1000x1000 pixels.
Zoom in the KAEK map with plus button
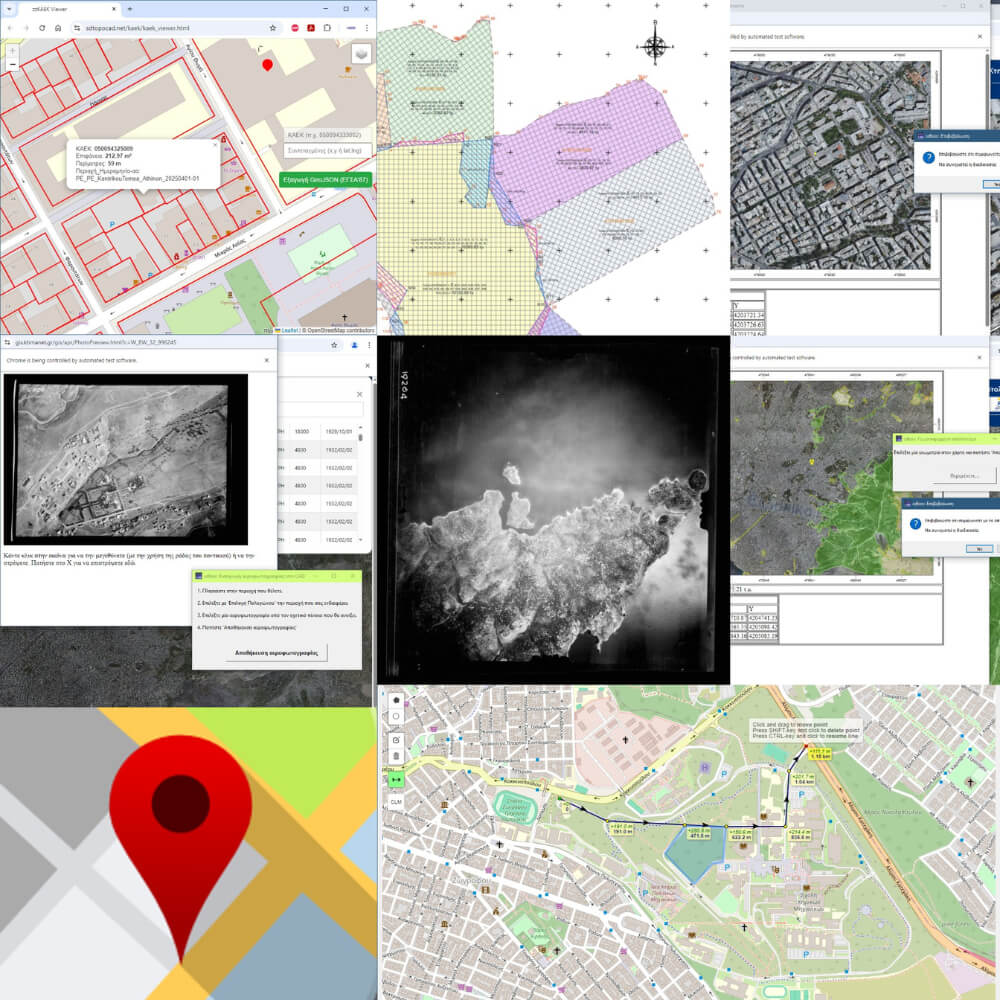click(12, 51)
